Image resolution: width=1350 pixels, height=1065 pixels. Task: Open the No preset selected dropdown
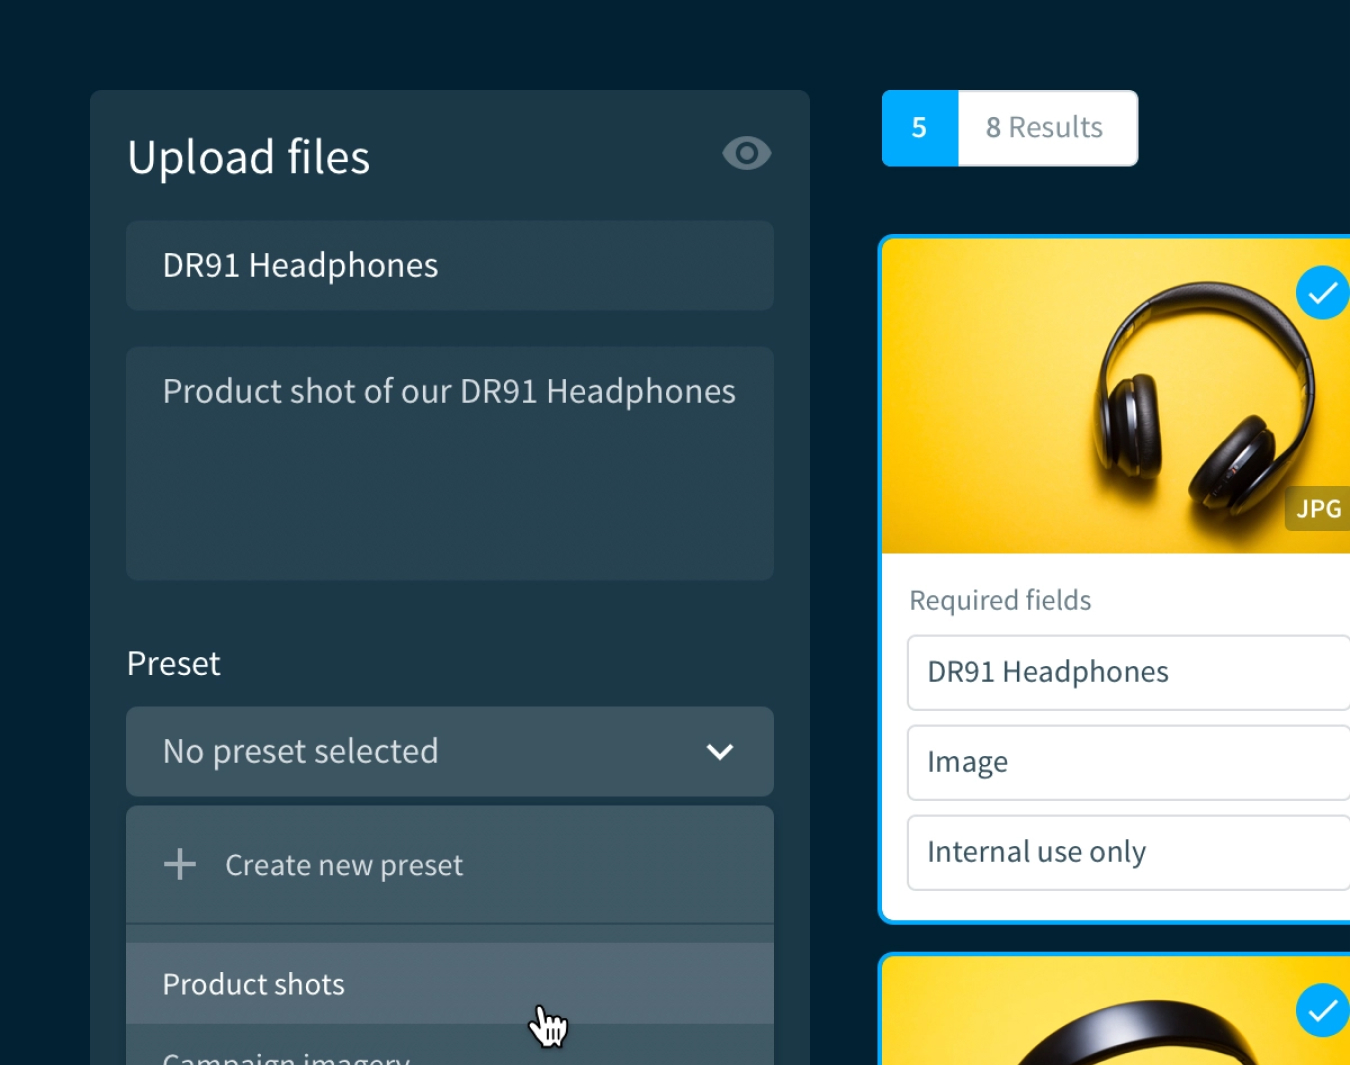pos(450,751)
